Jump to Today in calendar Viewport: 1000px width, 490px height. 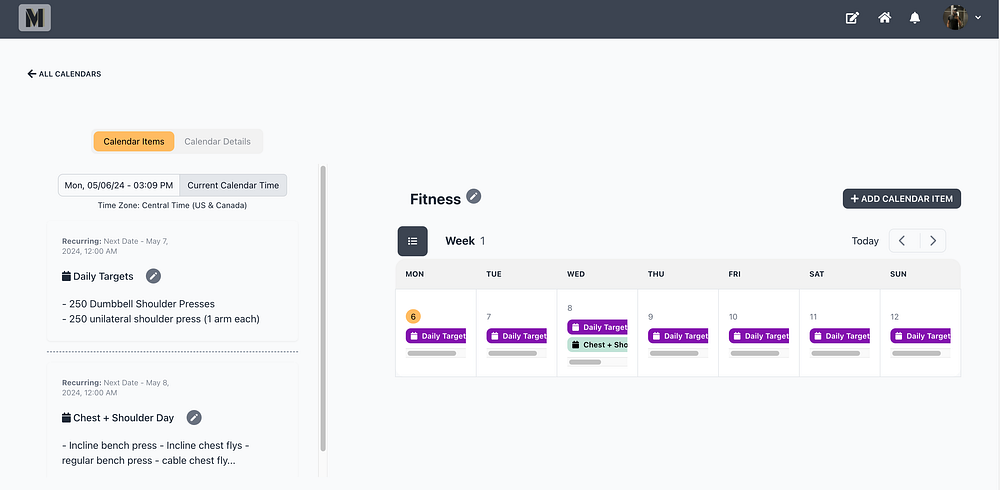pyautogui.click(x=865, y=241)
